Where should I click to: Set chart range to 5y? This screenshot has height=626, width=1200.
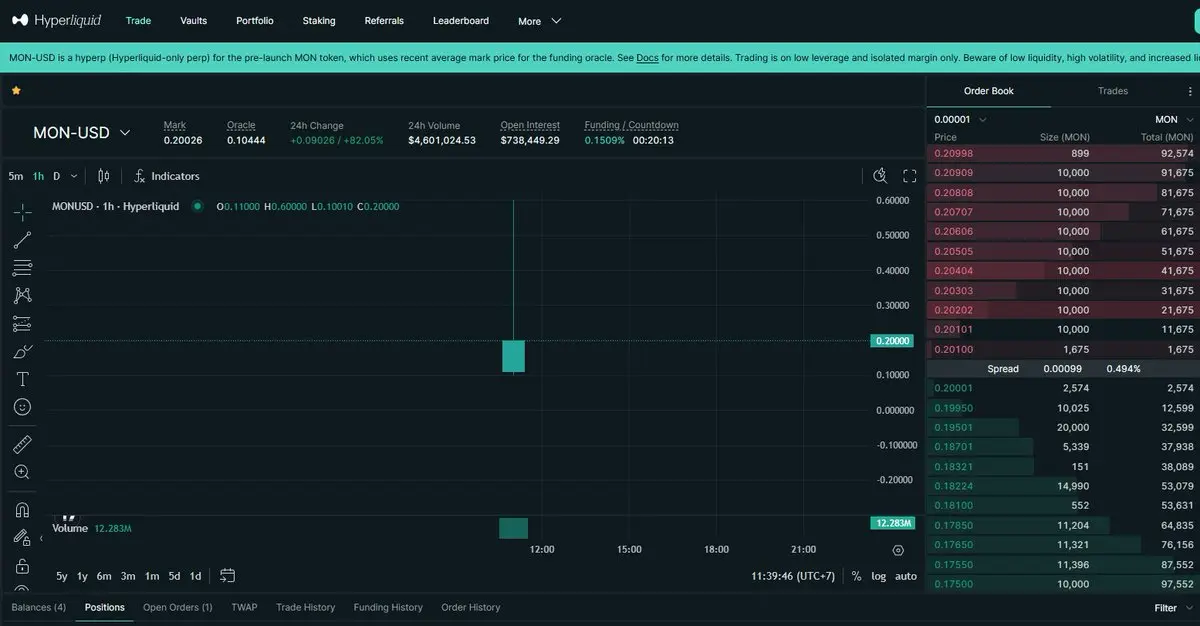click(62, 576)
